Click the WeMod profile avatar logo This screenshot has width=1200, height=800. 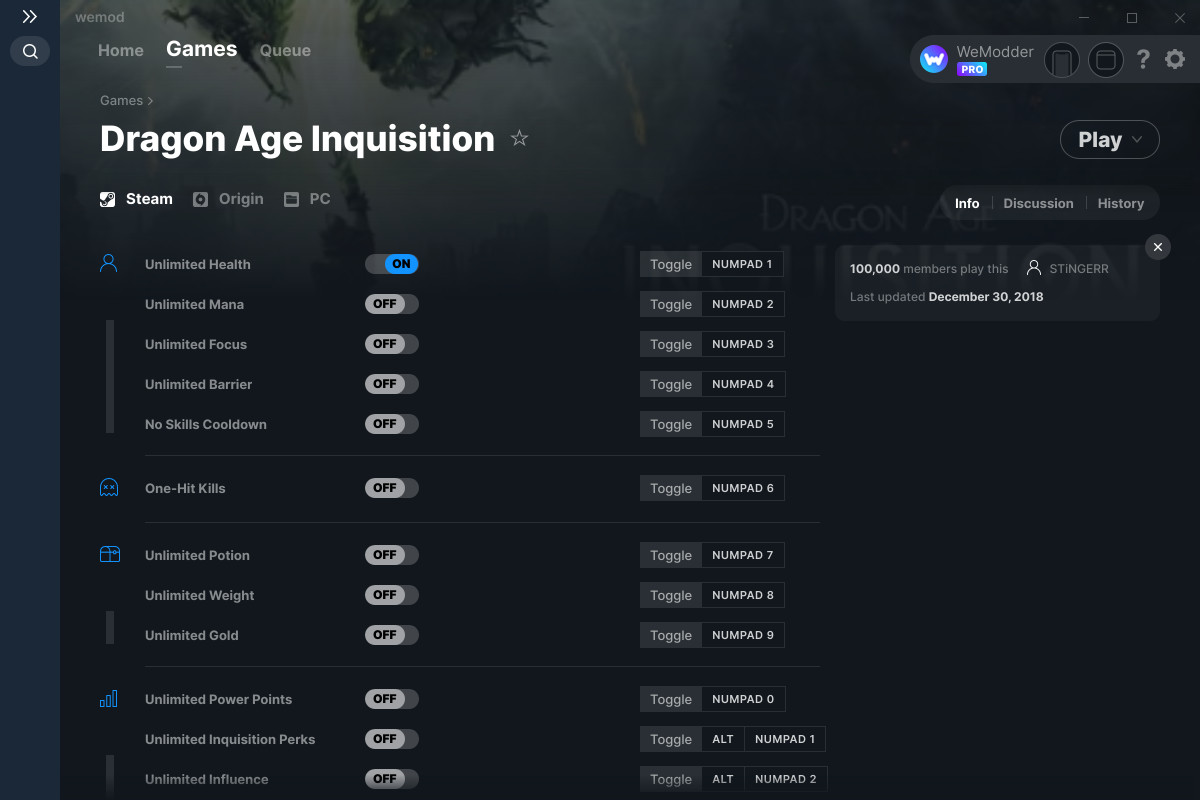934,60
